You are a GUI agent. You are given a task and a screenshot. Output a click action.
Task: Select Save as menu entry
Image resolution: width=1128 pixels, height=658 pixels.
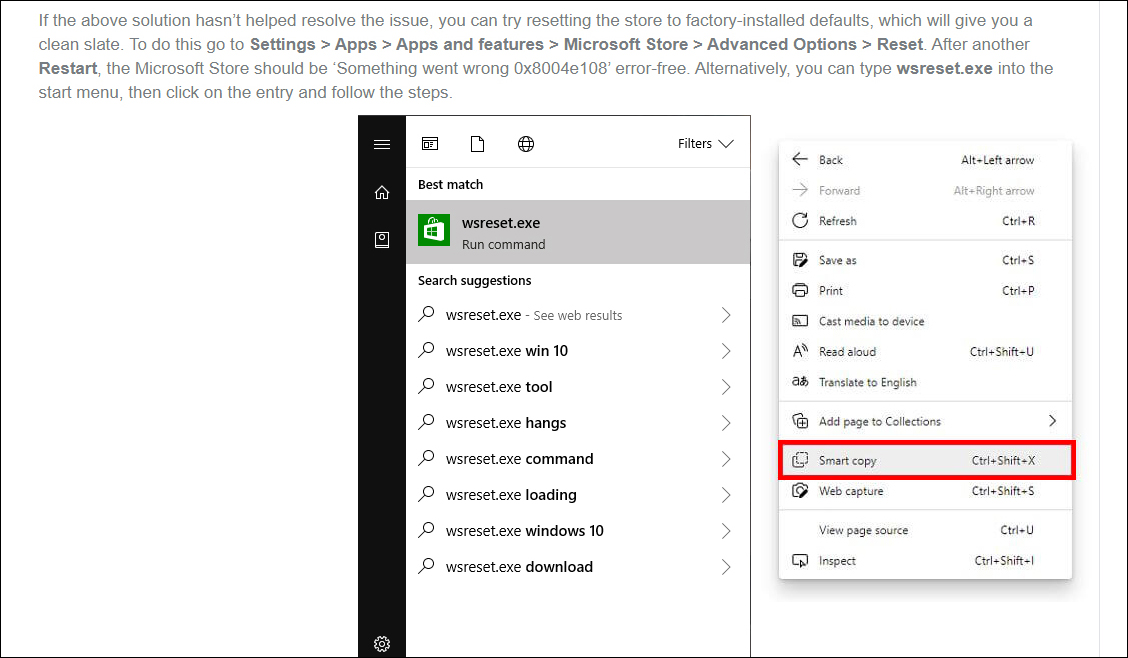[x=925, y=260]
